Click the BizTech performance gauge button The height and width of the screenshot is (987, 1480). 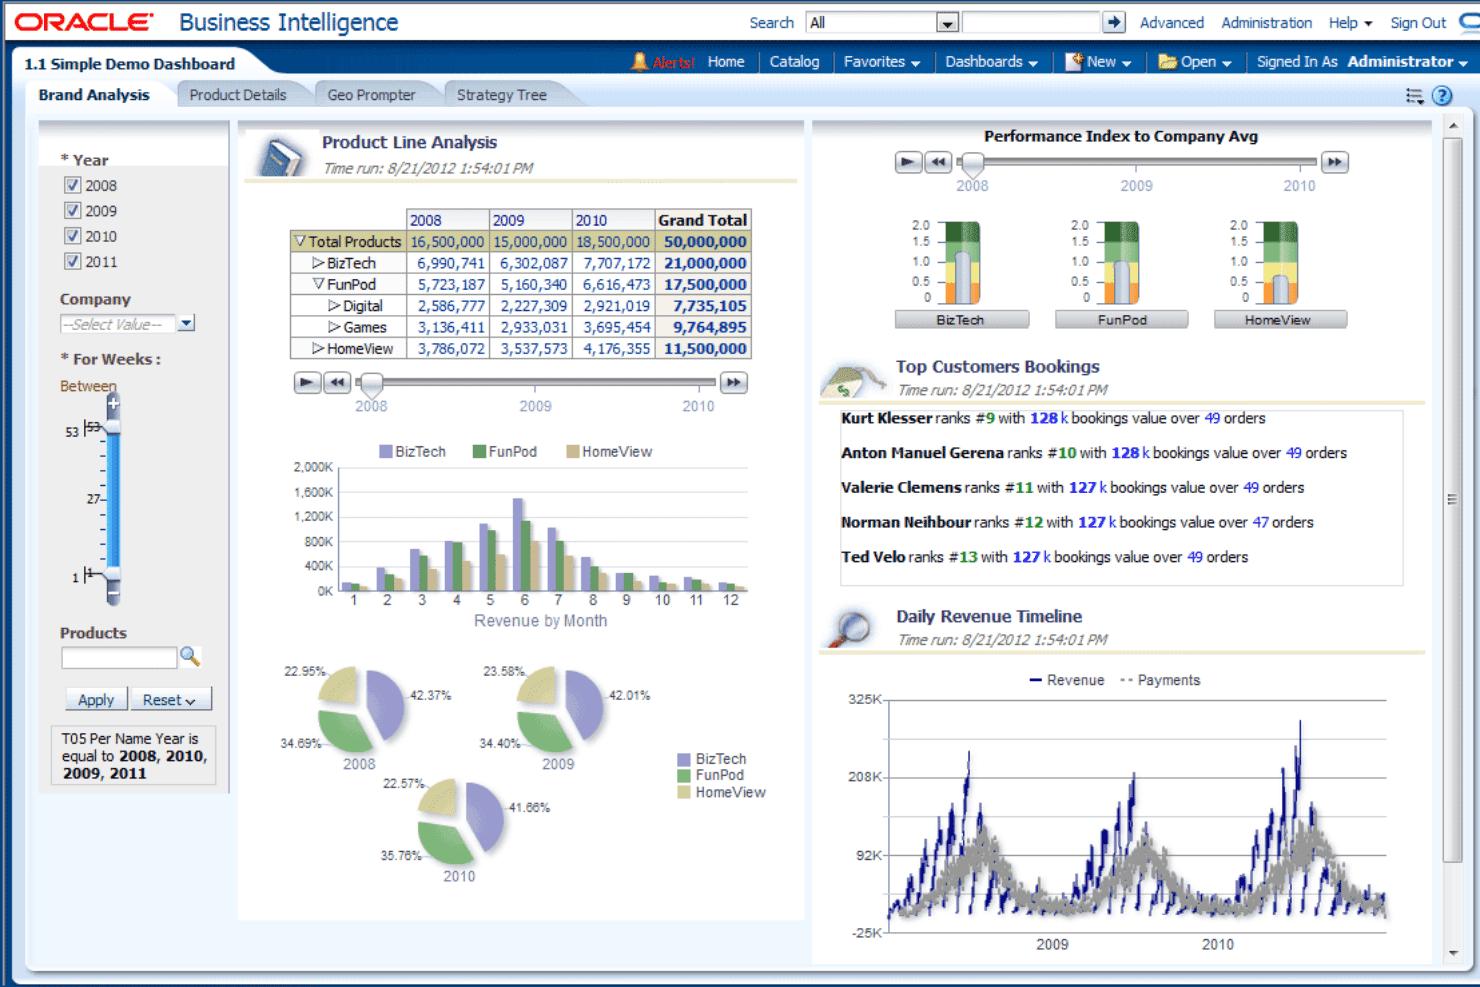[962, 320]
